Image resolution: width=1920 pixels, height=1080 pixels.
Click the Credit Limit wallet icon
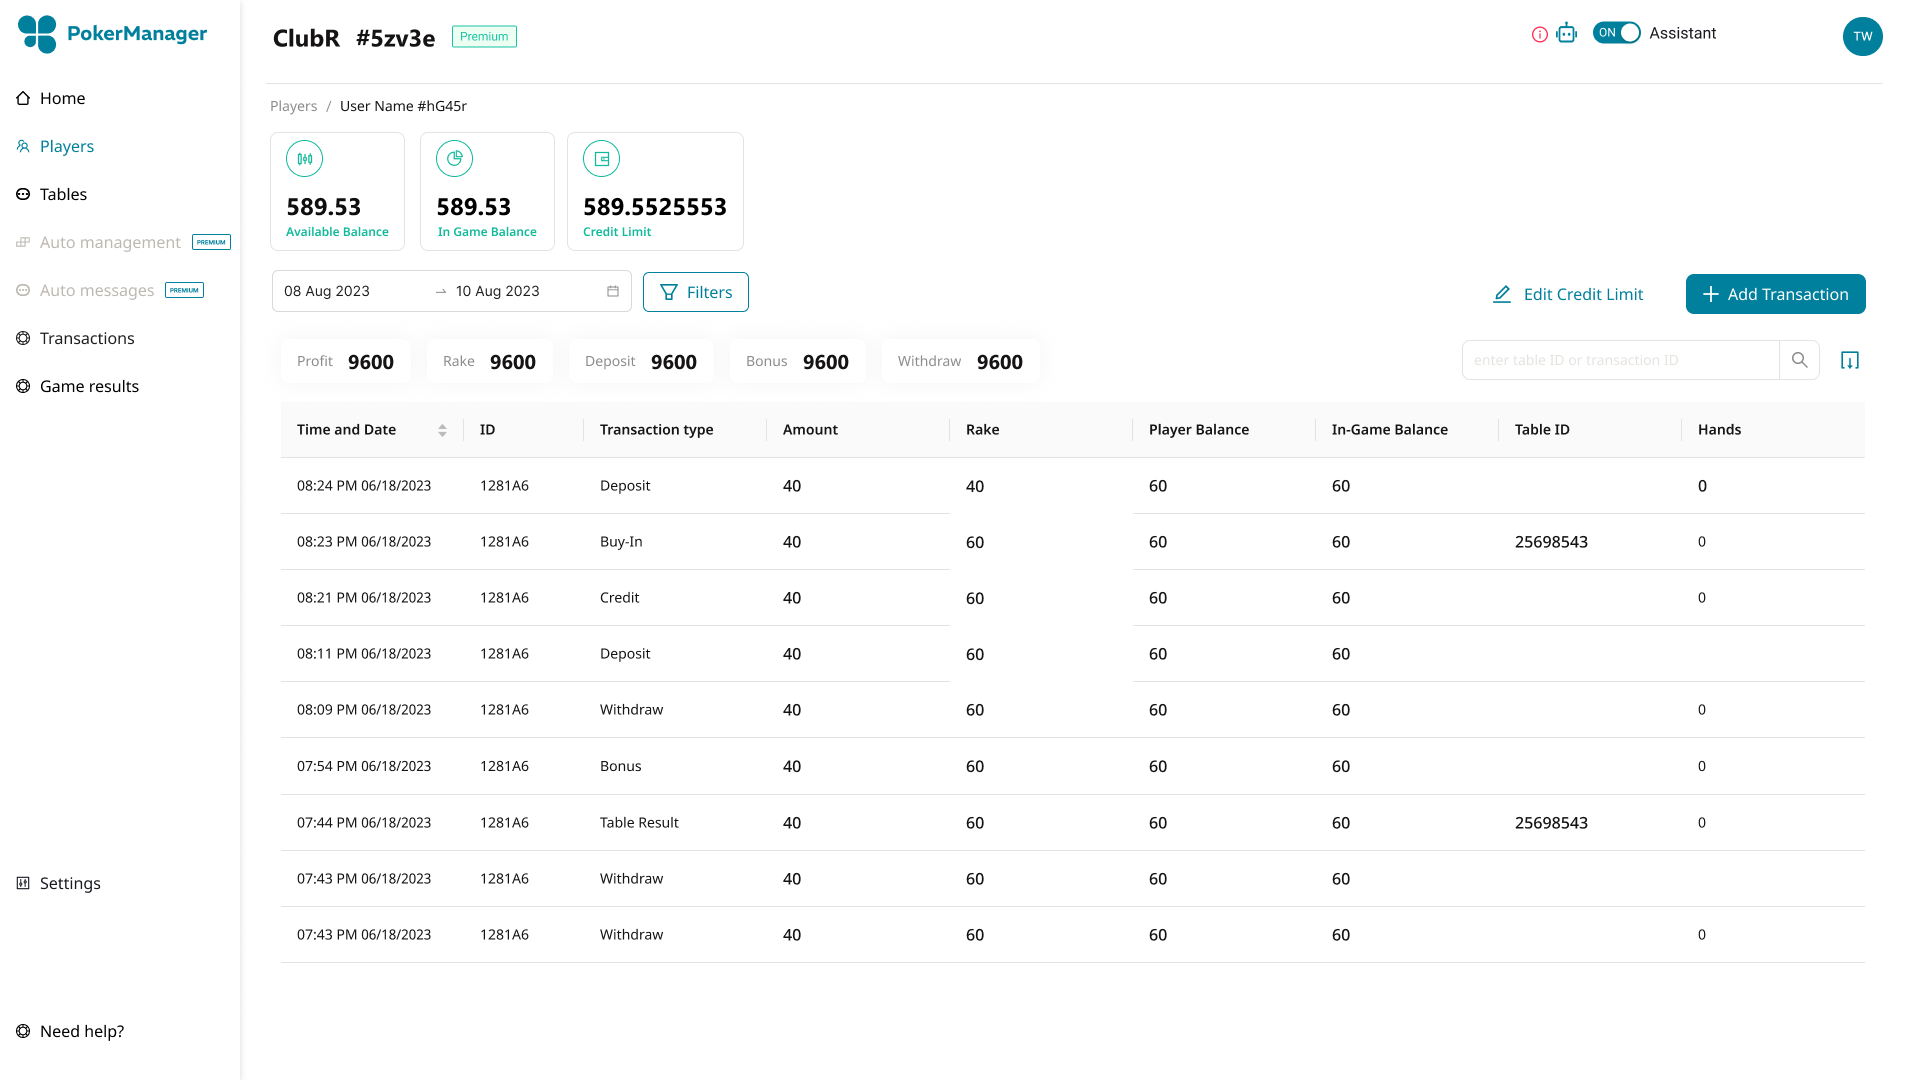(601, 159)
